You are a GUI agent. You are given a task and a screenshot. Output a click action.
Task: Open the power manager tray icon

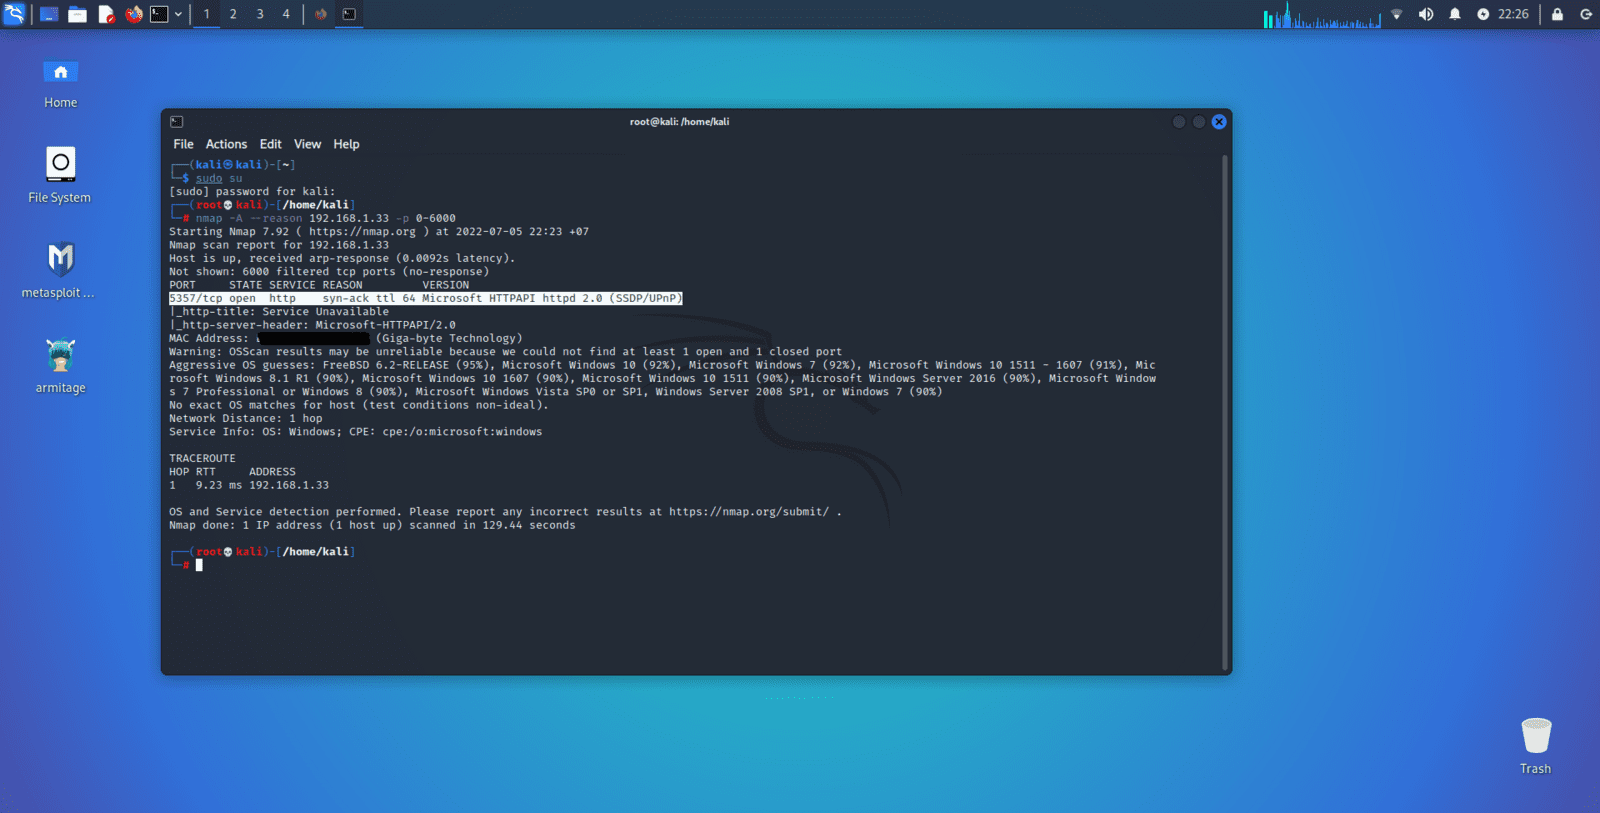tap(1483, 14)
